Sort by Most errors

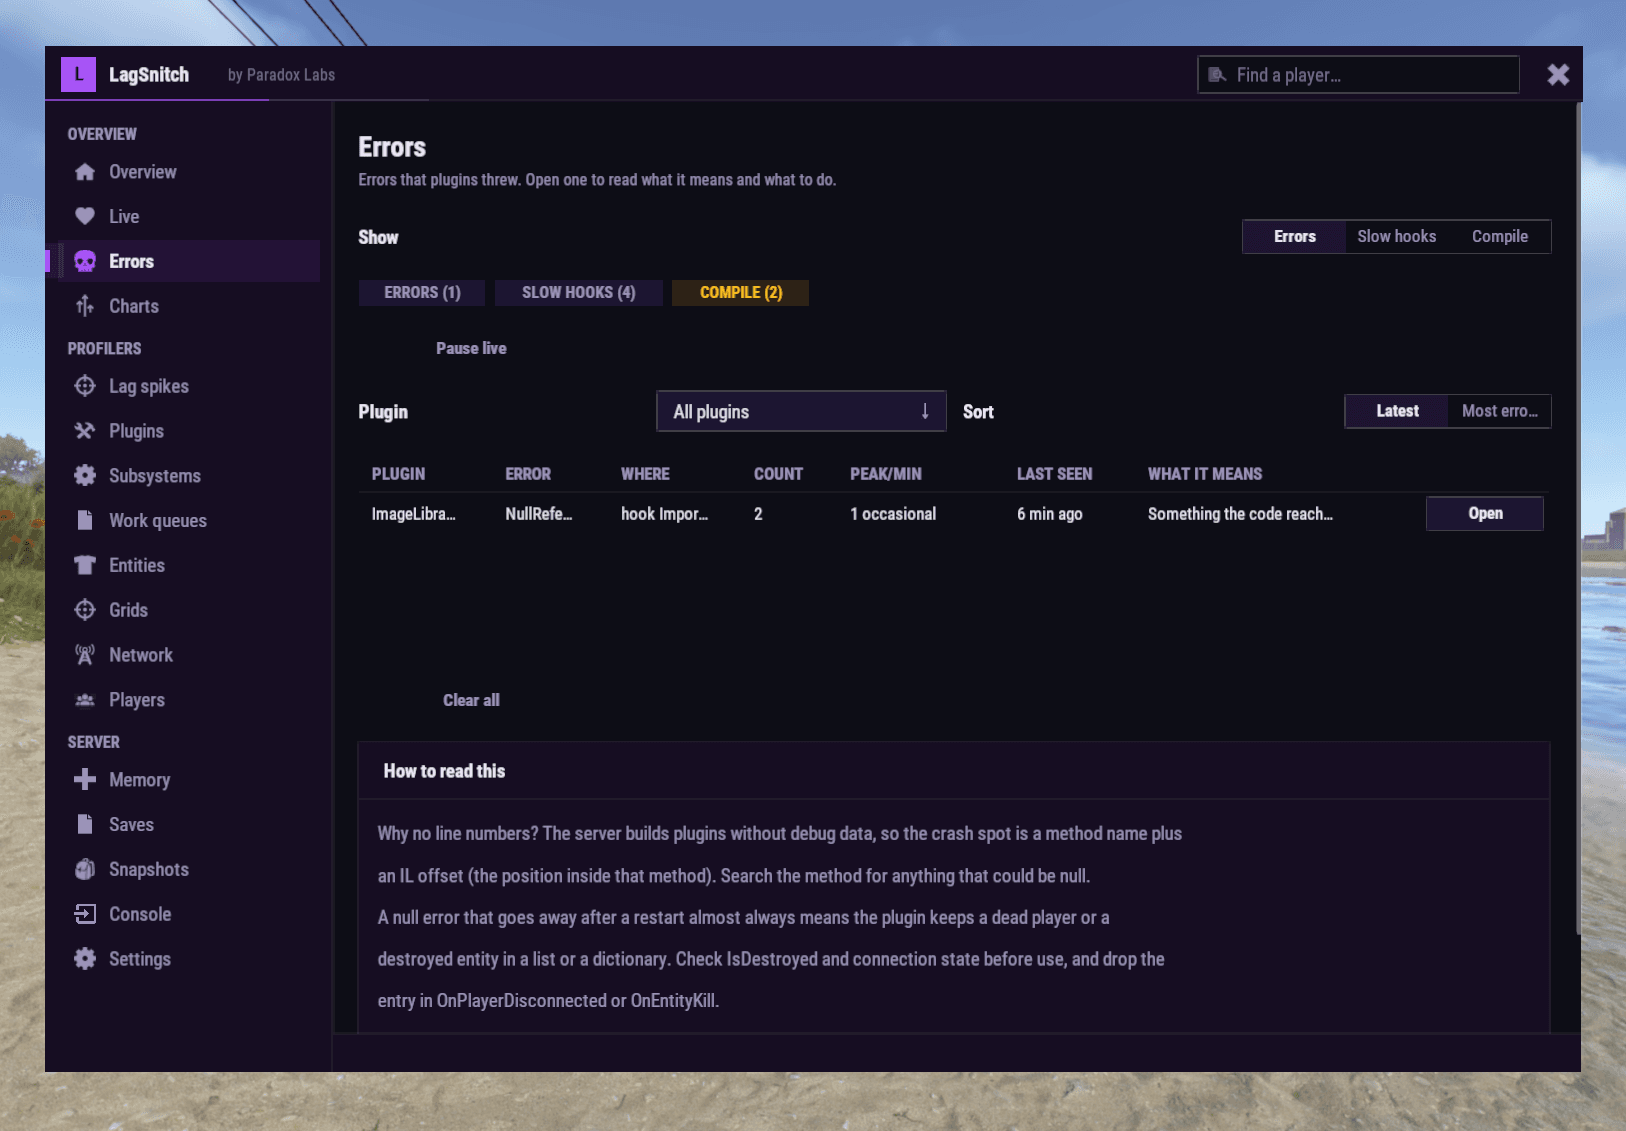point(1499,411)
